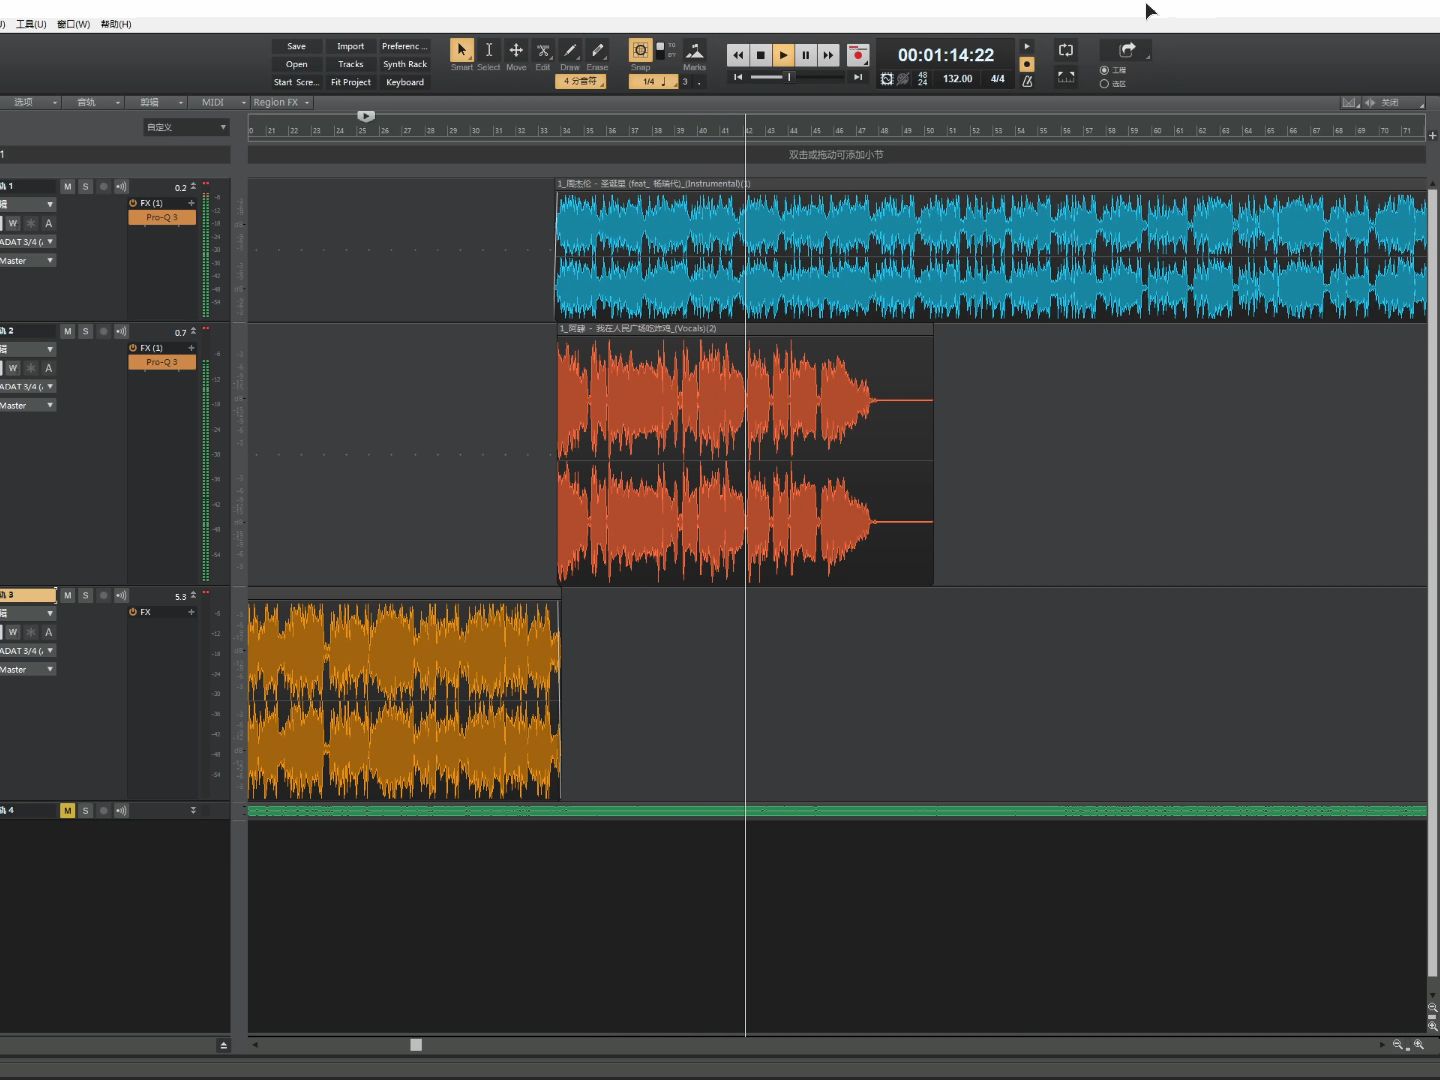Viewport: 1440px width, 1080px height.
Task: Start recording with the Record button
Action: click(858, 55)
